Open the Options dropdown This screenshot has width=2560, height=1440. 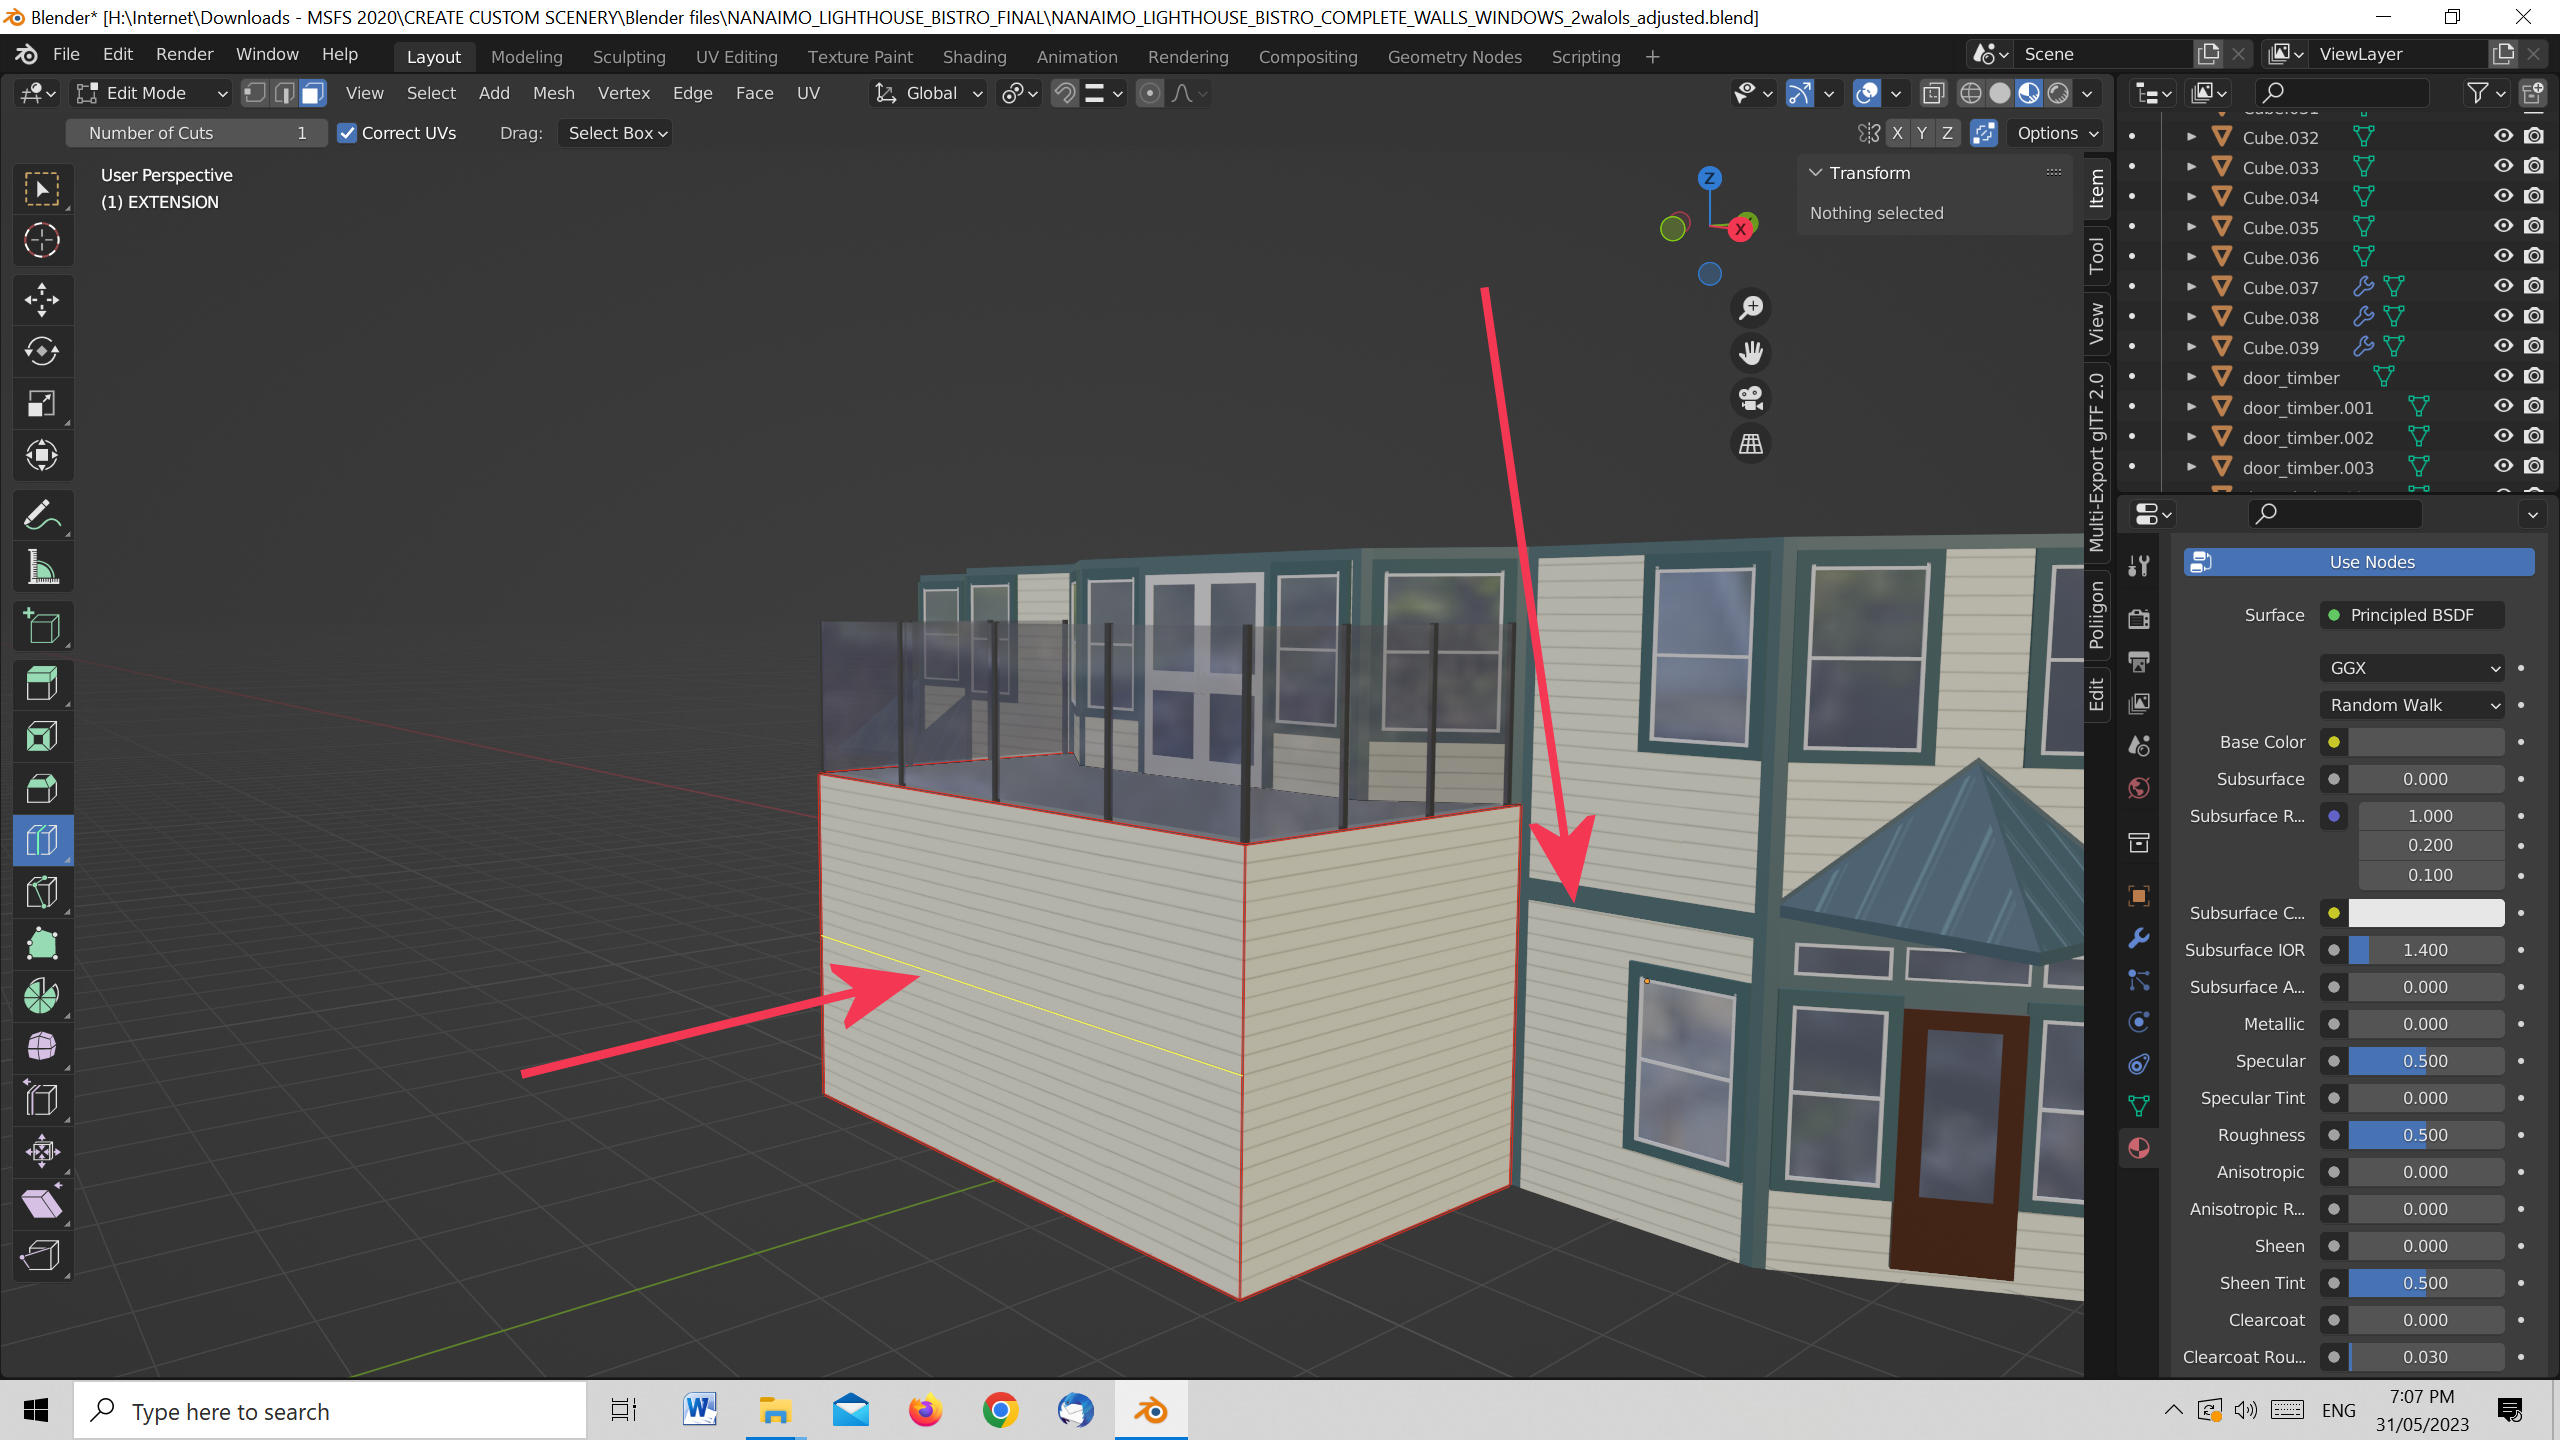tap(2057, 133)
